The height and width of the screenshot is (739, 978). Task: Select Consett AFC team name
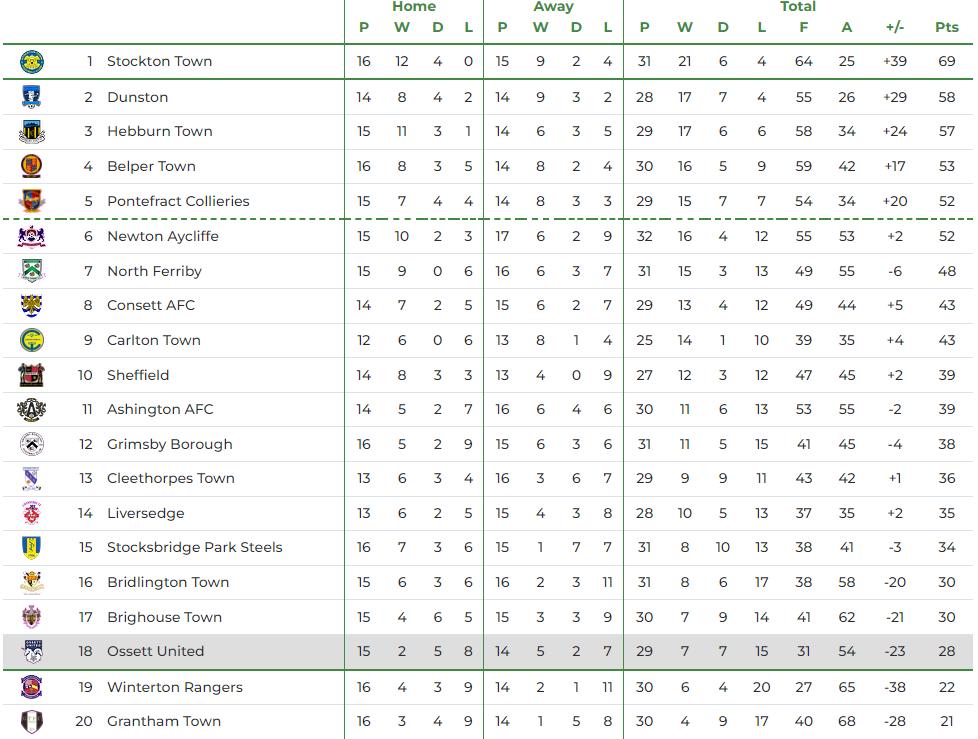(x=151, y=305)
